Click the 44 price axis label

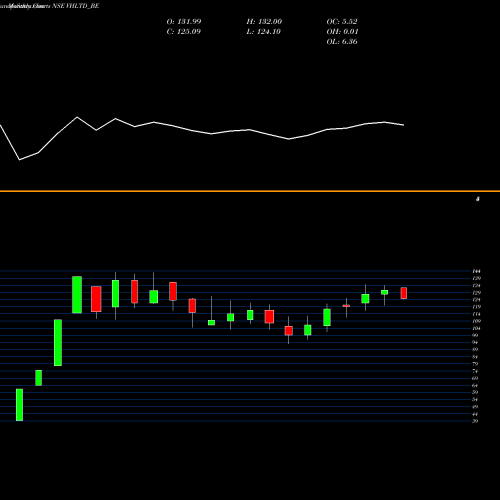click(x=475, y=414)
